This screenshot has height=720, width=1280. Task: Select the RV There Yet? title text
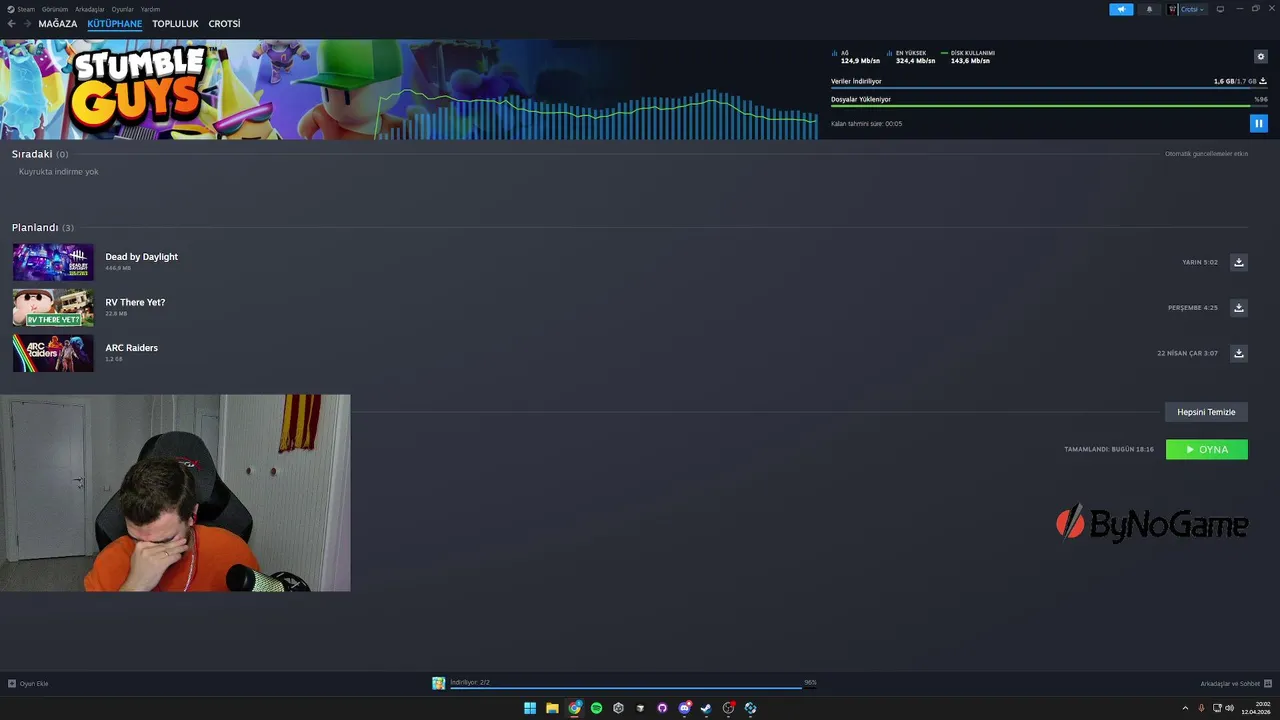(x=135, y=302)
